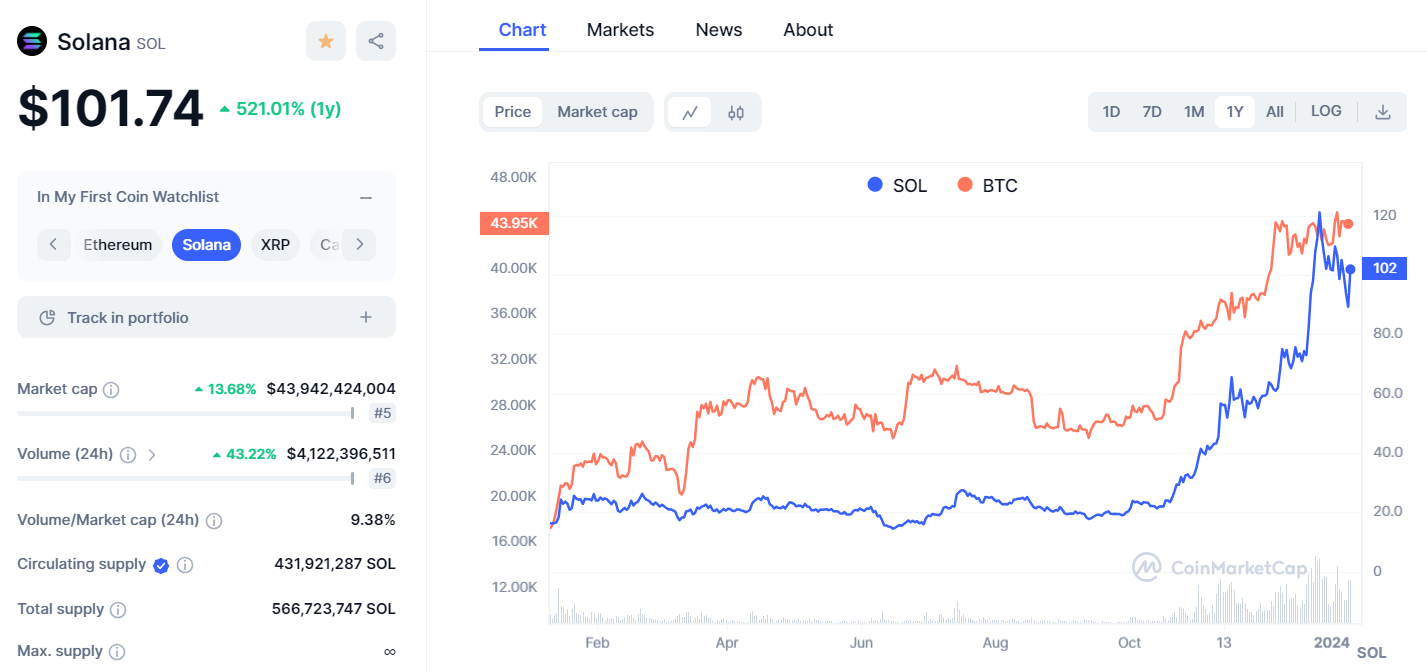Toggle the SOL legend series
The image size is (1427, 672).
[x=897, y=185]
